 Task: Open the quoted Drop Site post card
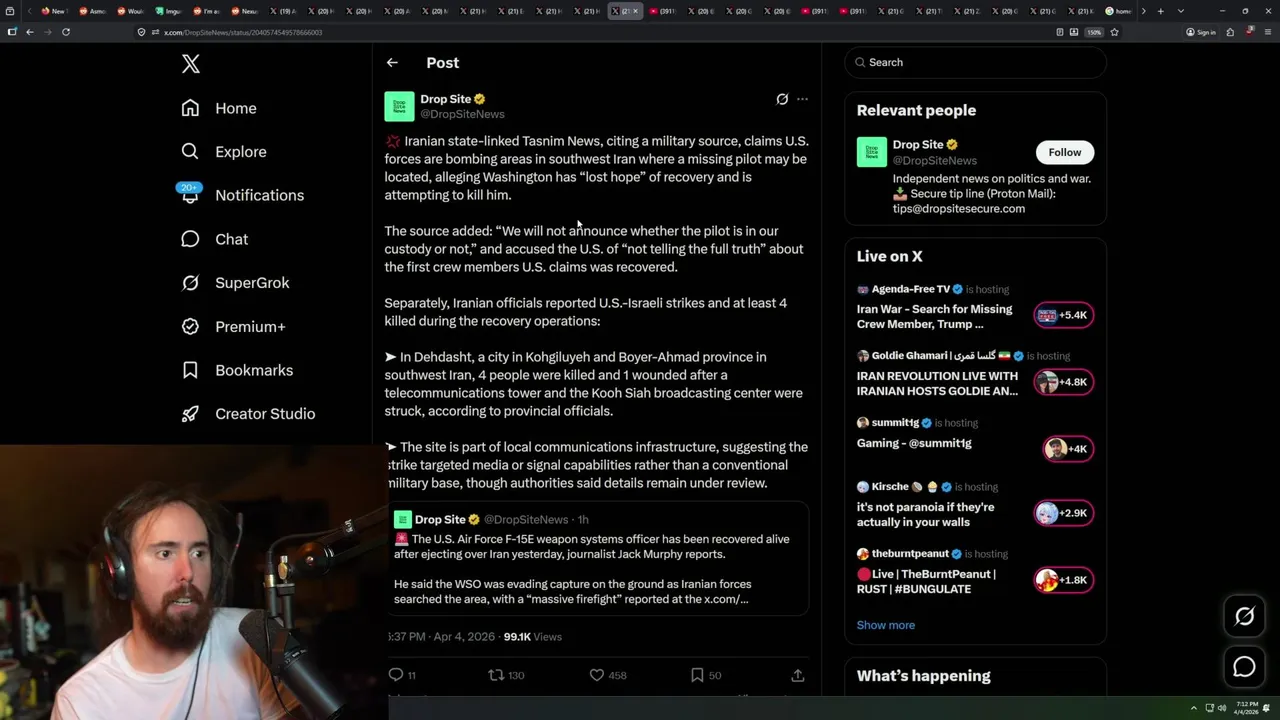(x=598, y=558)
